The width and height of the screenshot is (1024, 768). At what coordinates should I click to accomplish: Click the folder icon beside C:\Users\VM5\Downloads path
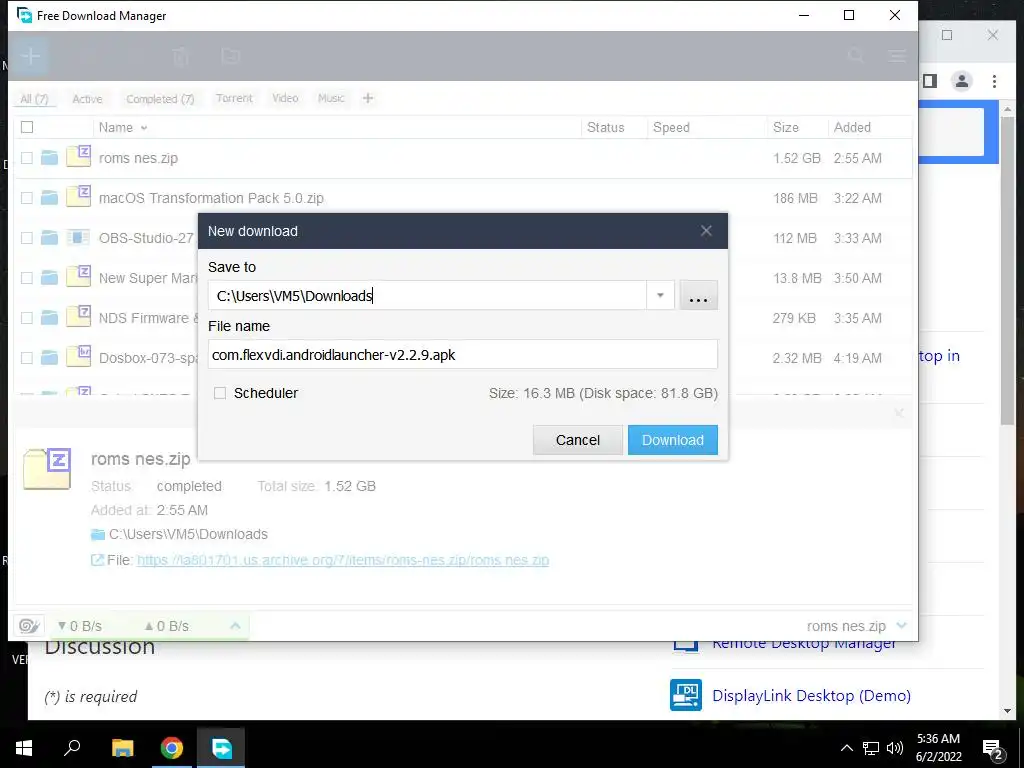[98, 535]
